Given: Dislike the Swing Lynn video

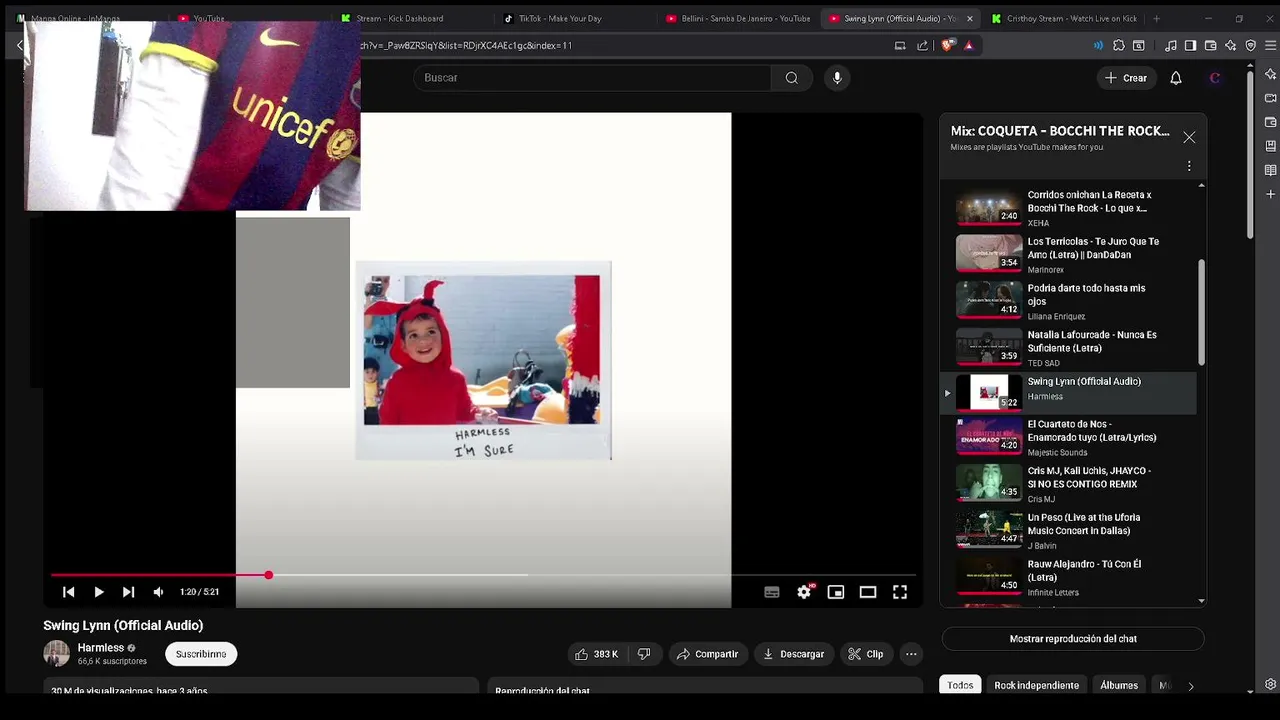Looking at the screenshot, I should pyautogui.click(x=644, y=654).
